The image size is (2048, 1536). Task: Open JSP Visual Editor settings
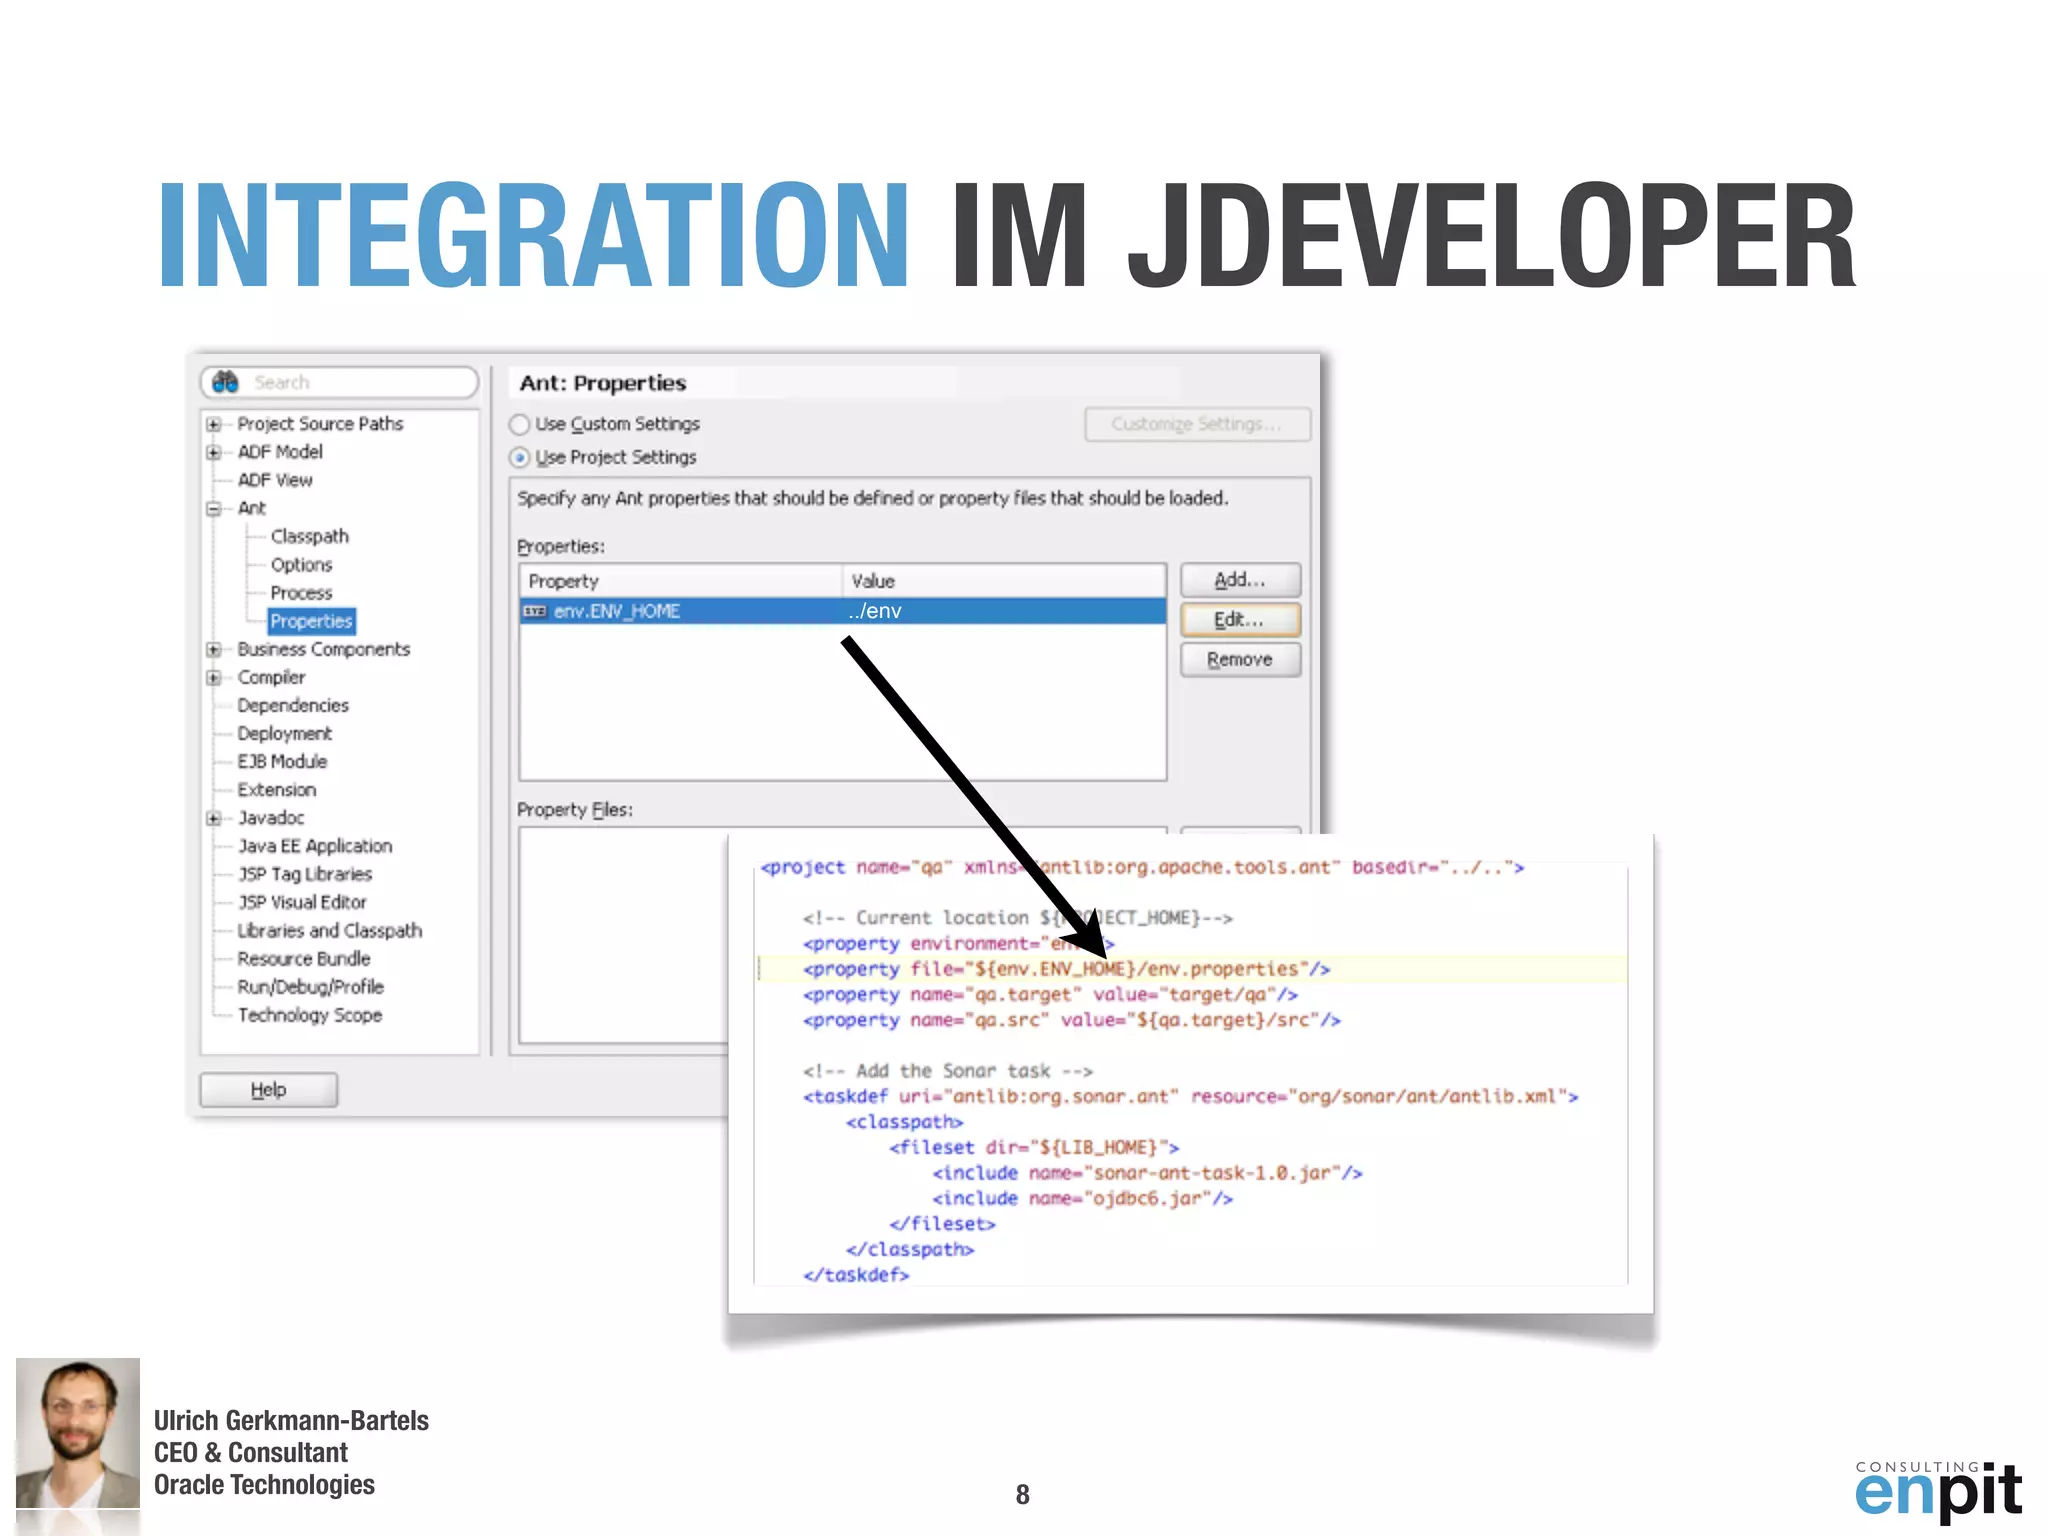click(x=302, y=902)
